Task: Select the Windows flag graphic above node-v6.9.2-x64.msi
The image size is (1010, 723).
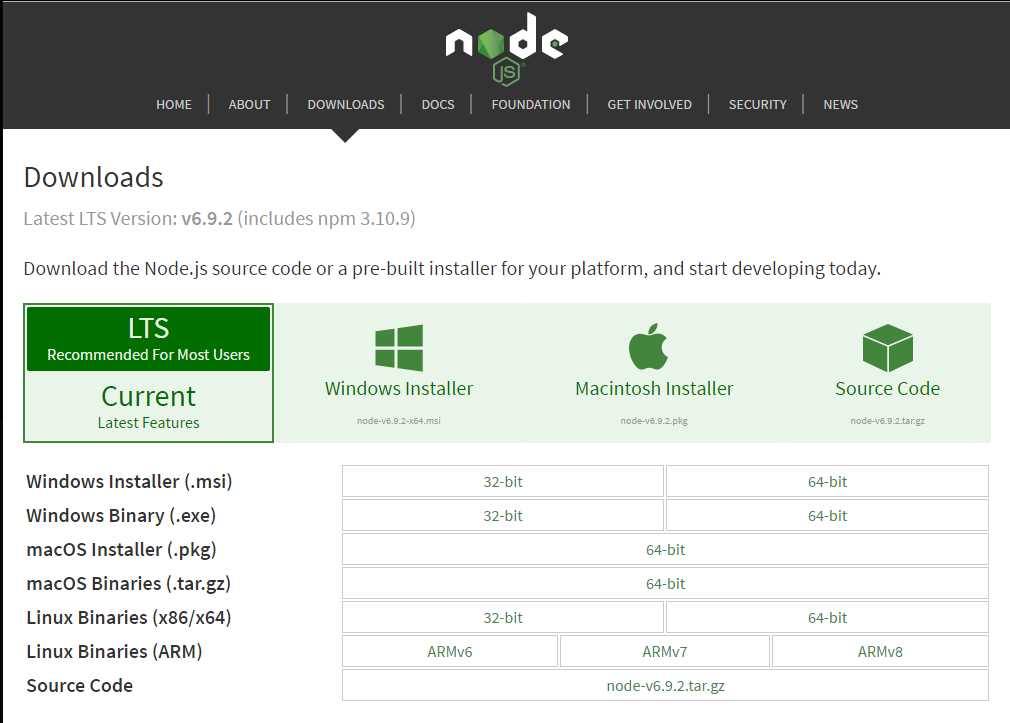Action: coord(398,348)
